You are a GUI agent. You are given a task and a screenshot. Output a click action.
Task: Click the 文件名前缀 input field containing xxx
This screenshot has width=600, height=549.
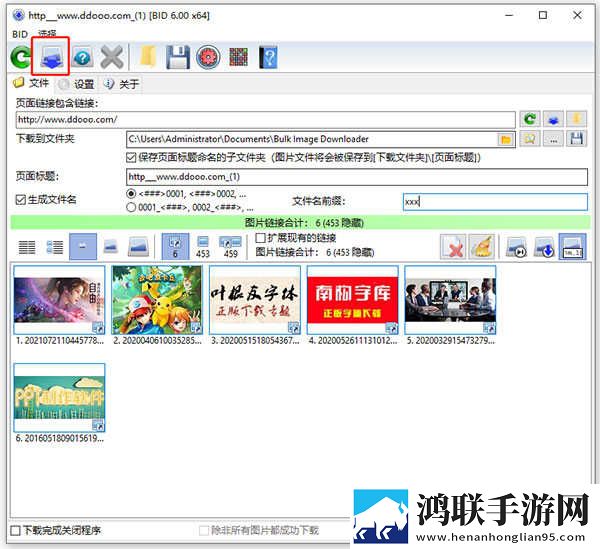(495, 202)
